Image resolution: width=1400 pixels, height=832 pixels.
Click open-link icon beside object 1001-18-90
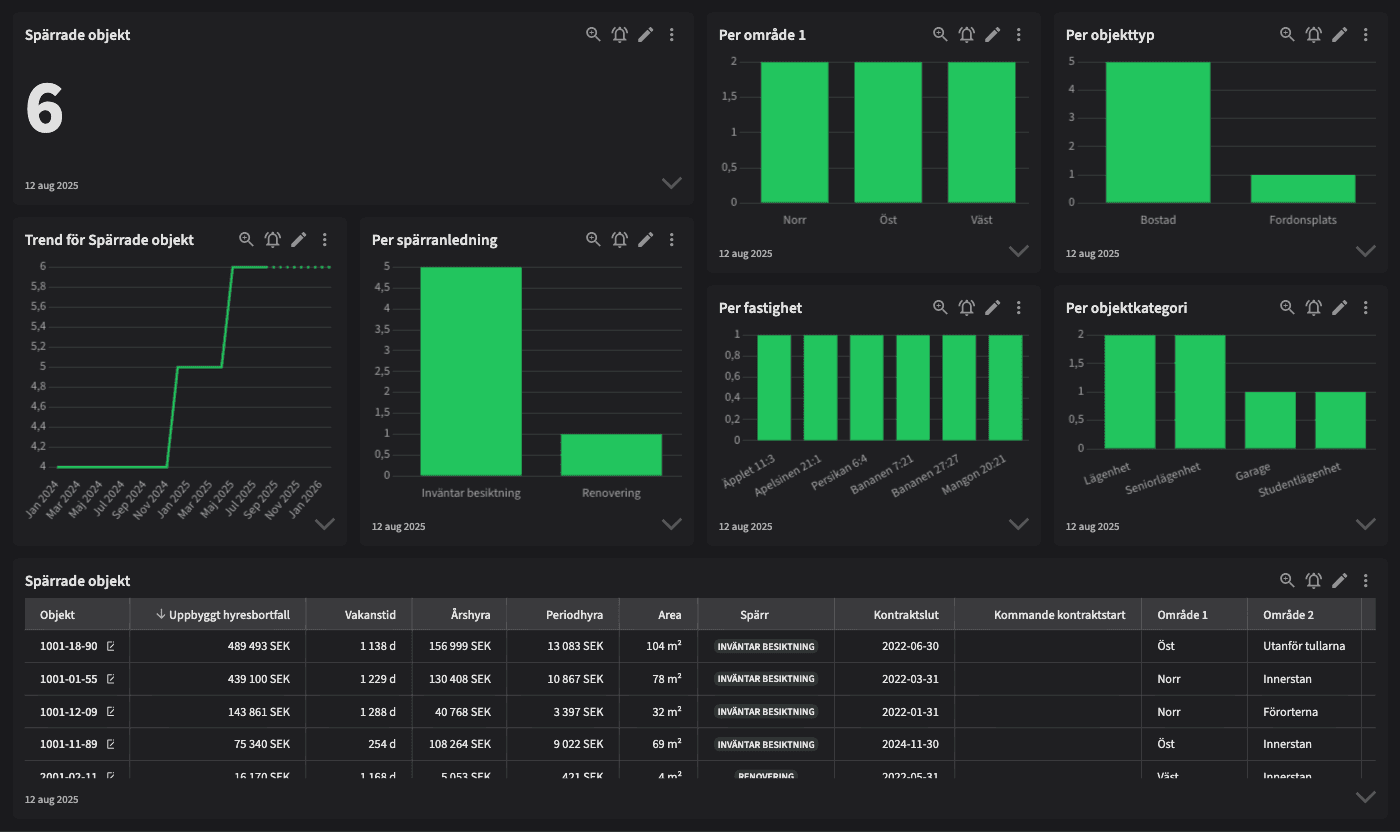111,646
